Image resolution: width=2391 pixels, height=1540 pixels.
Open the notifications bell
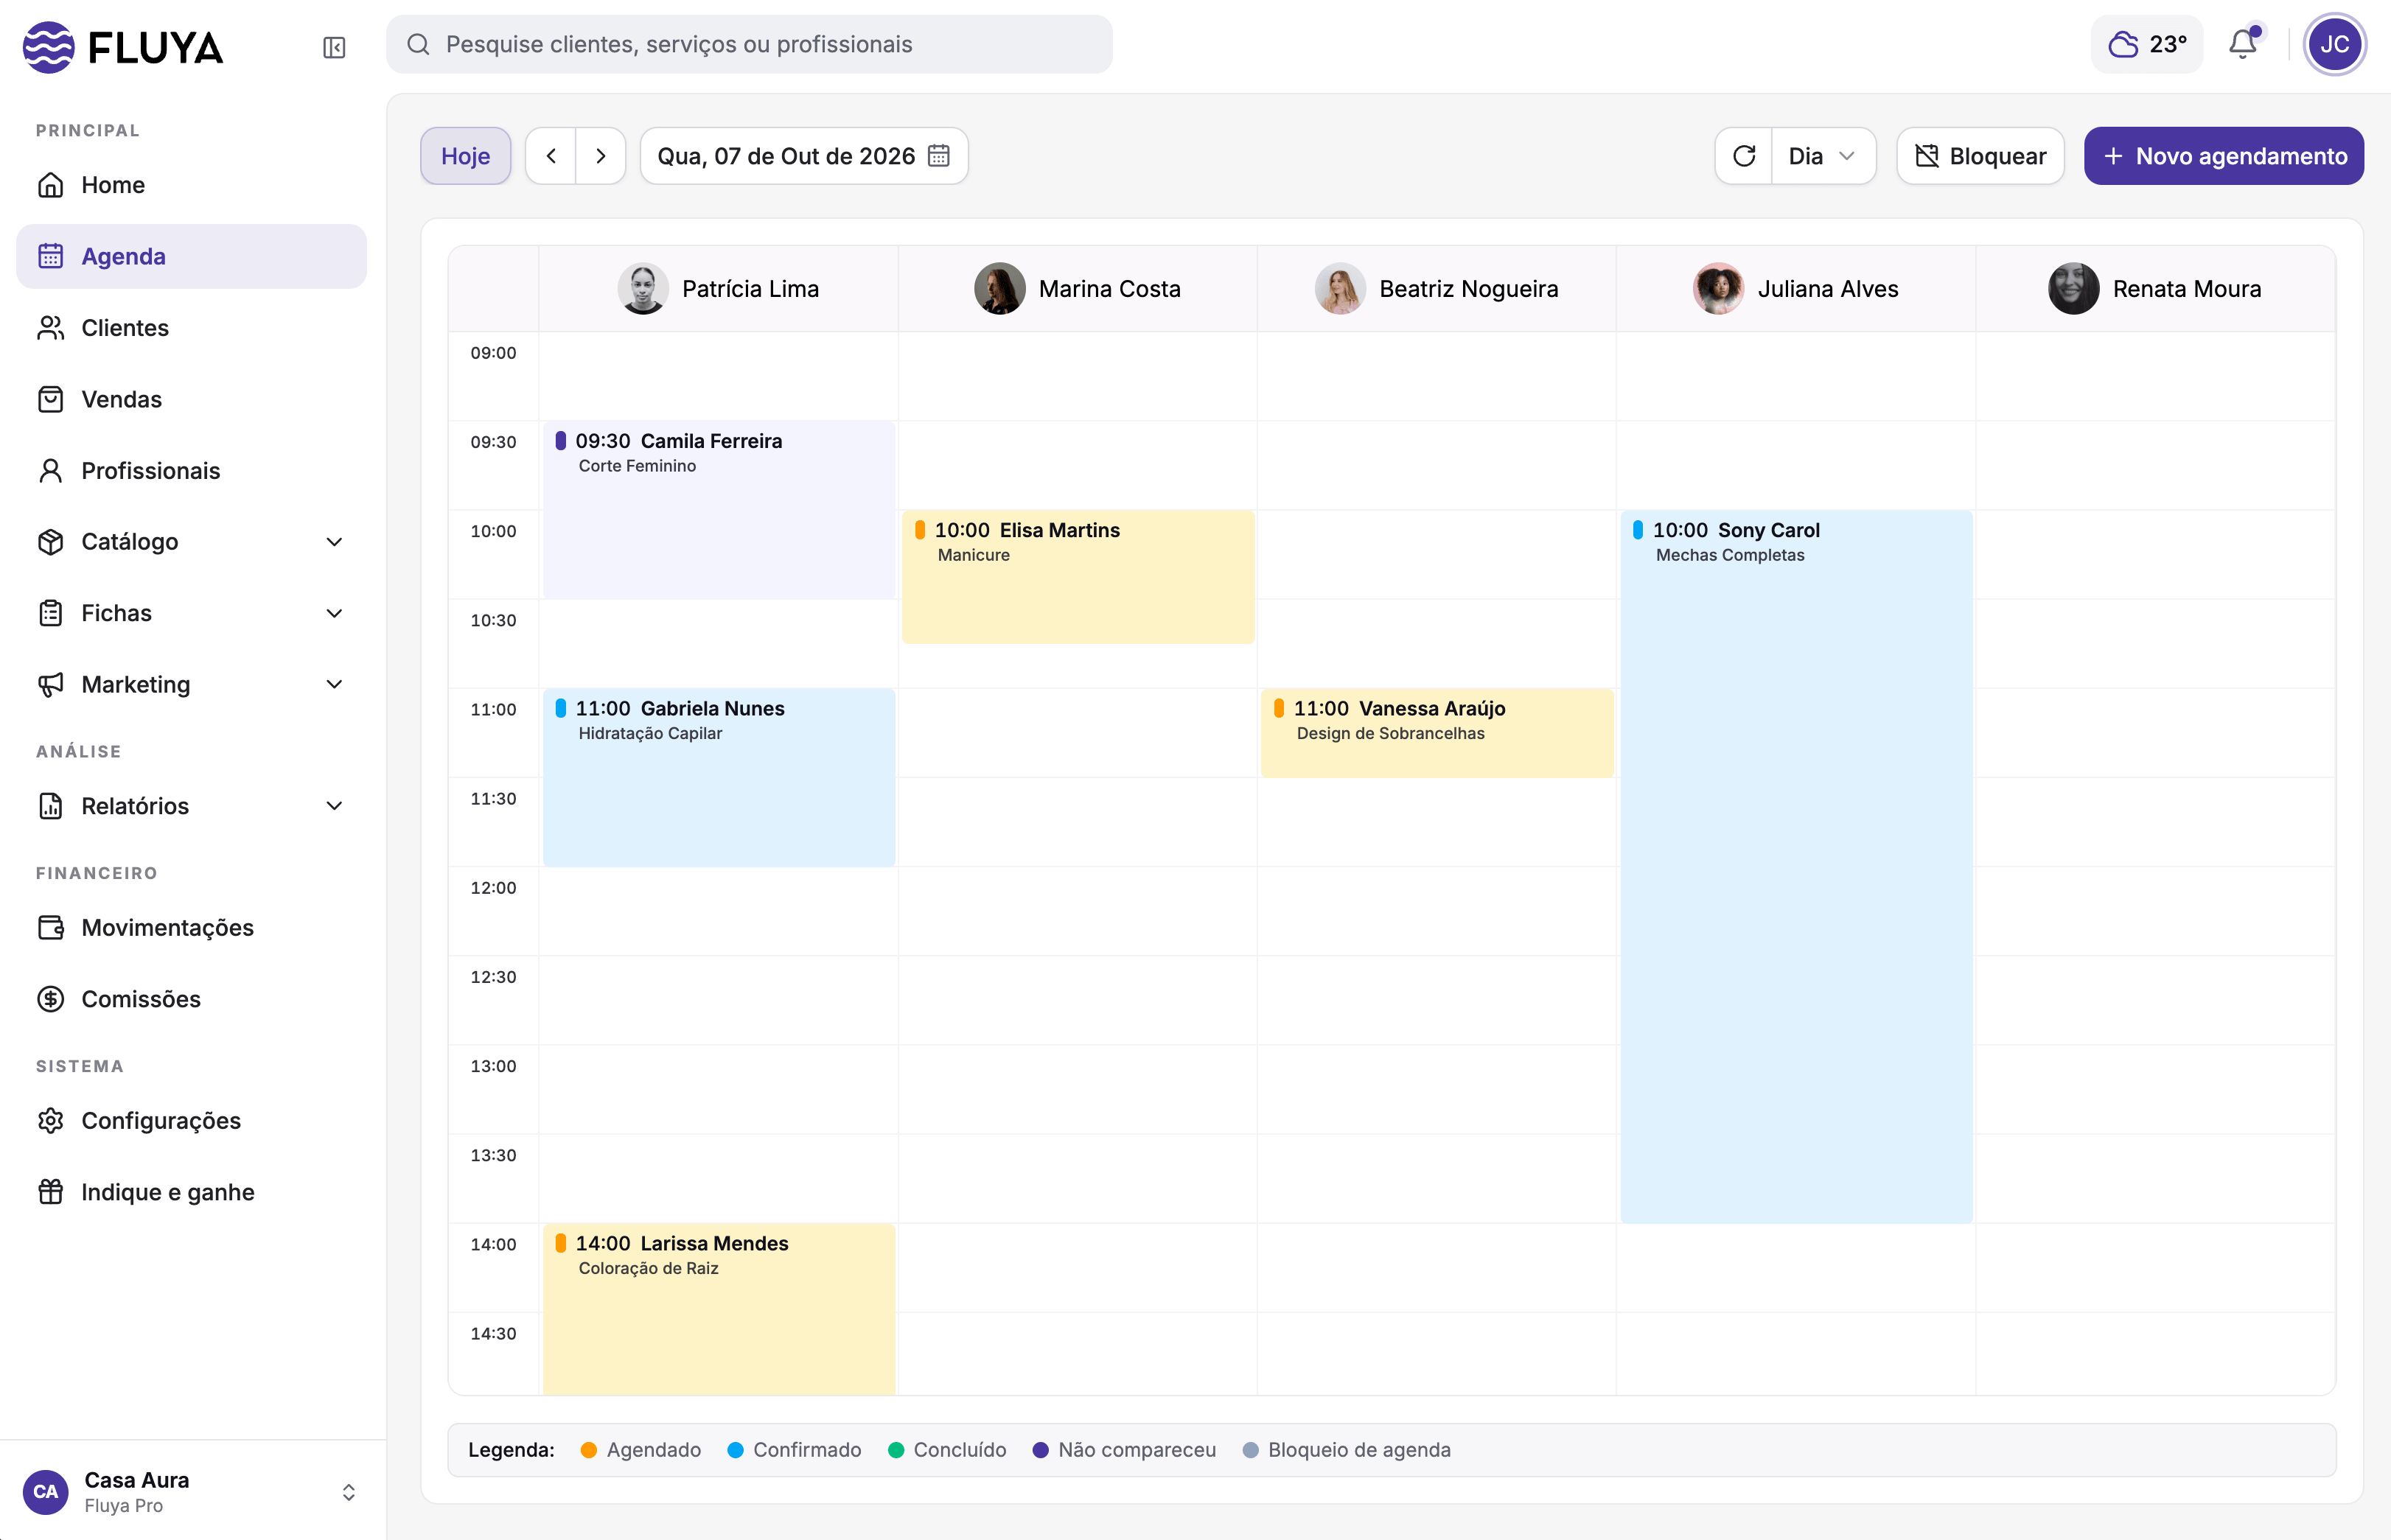pos(2243,44)
